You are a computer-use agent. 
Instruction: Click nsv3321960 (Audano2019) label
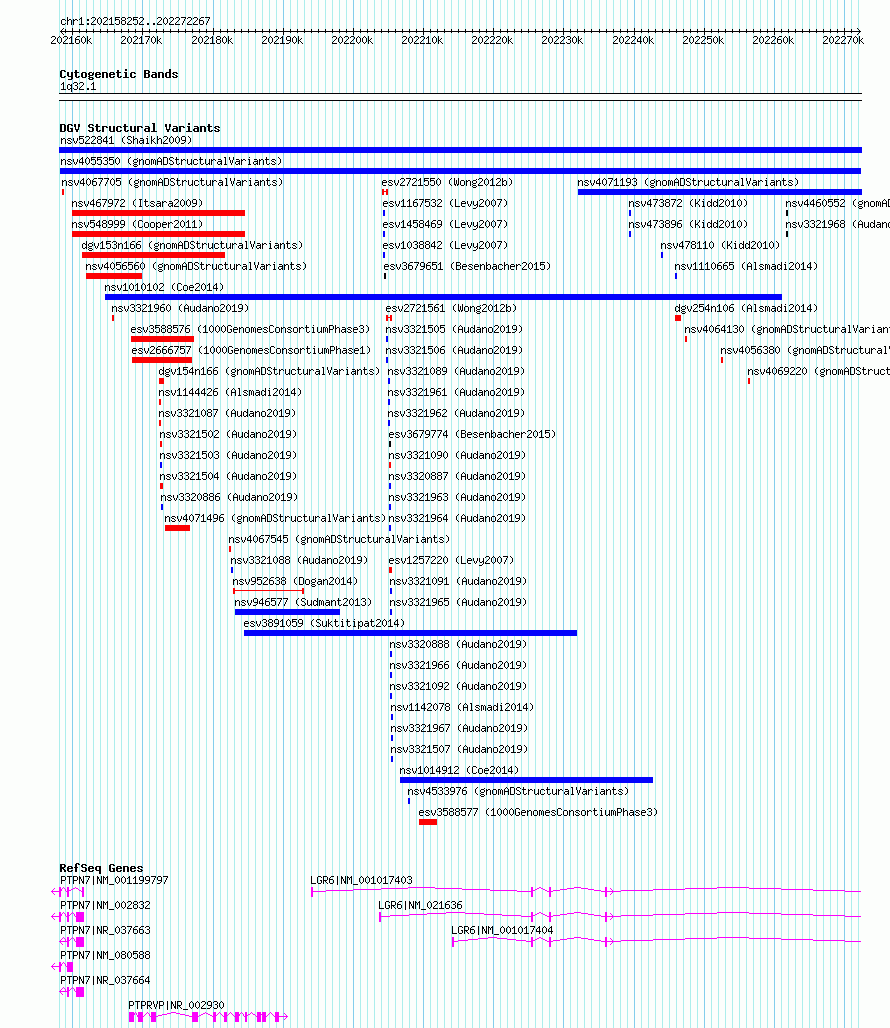point(180,308)
